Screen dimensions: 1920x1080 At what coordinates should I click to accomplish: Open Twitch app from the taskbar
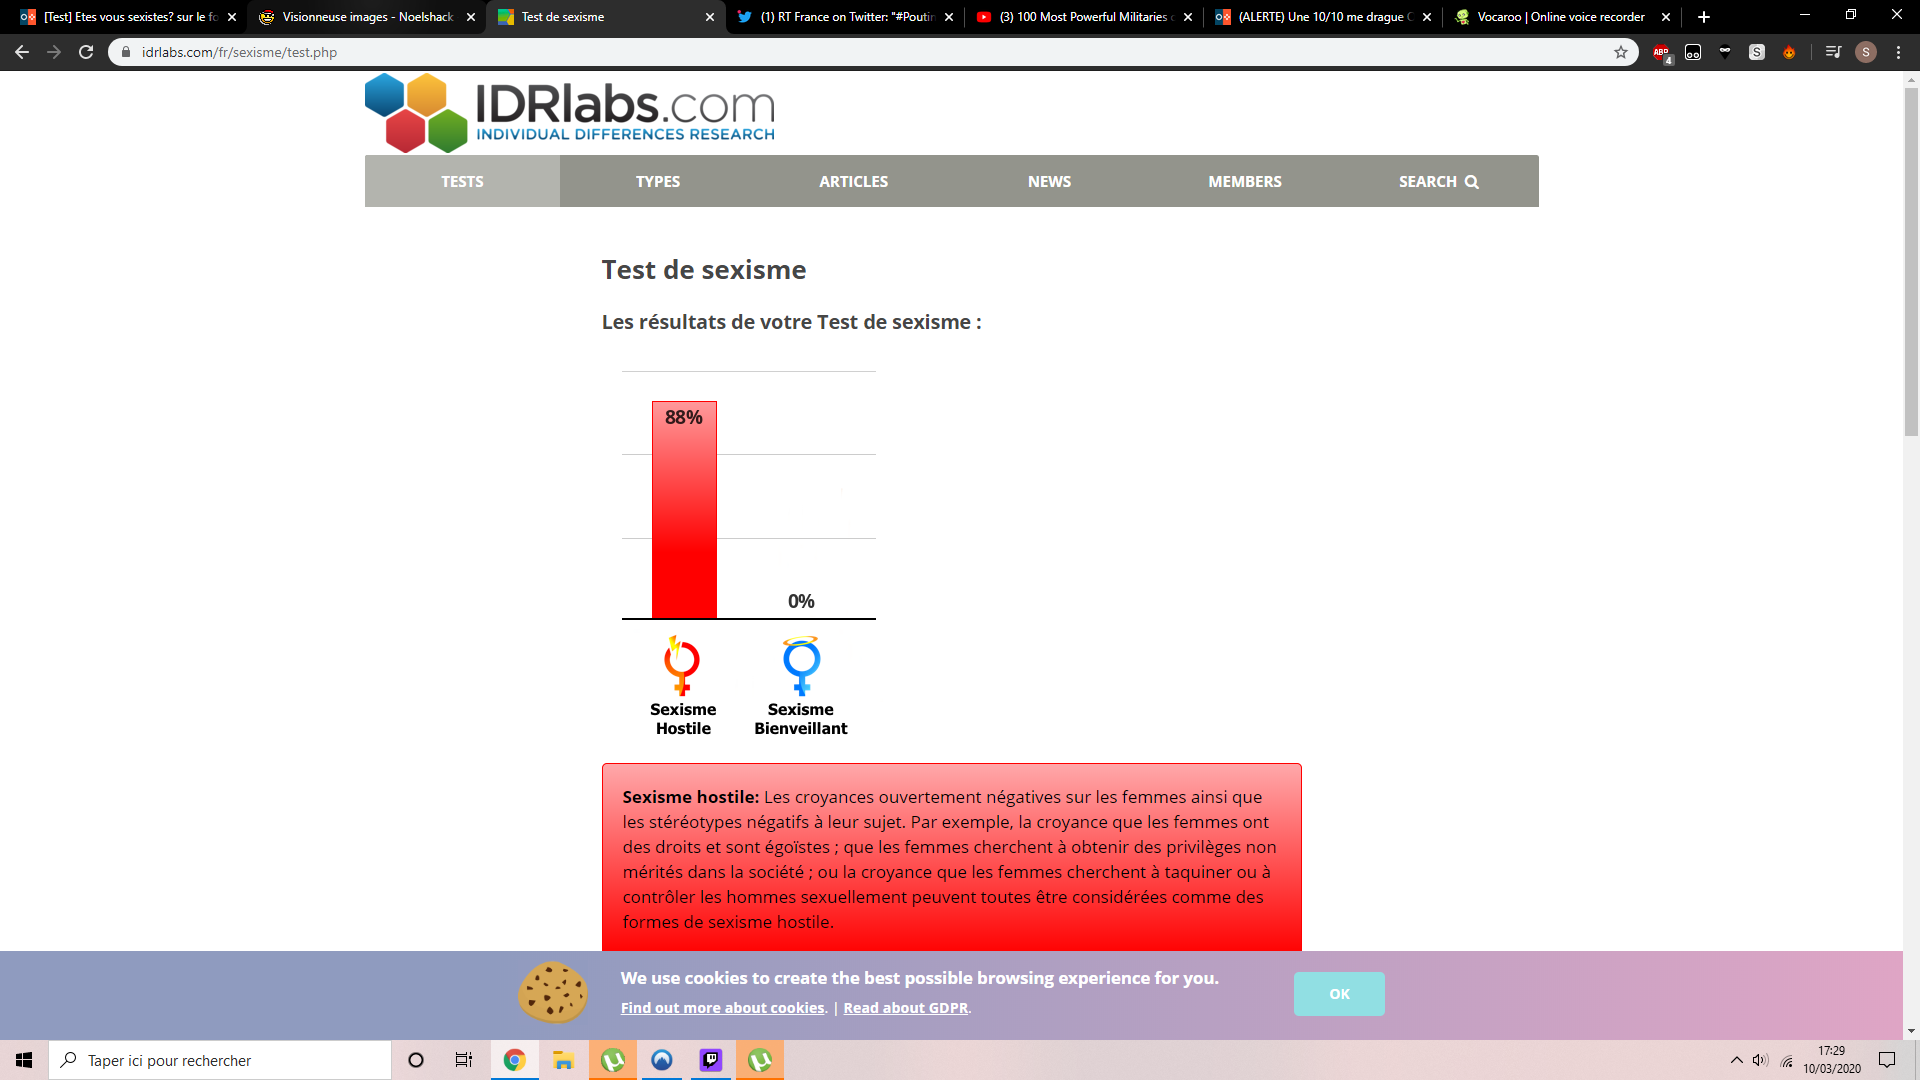pyautogui.click(x=711, y=1060)
